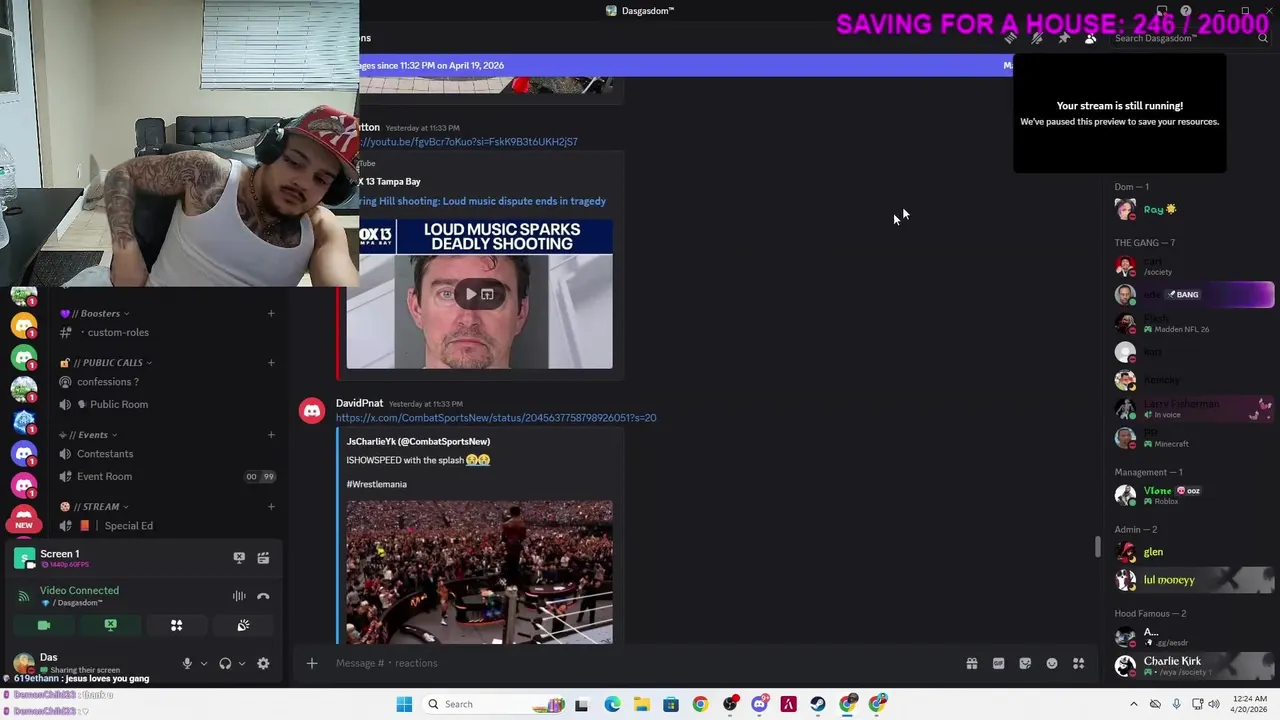This screenshot has width=1280, height=720.
Task: Open Notification Settings bell in header
Action: 1037,38
